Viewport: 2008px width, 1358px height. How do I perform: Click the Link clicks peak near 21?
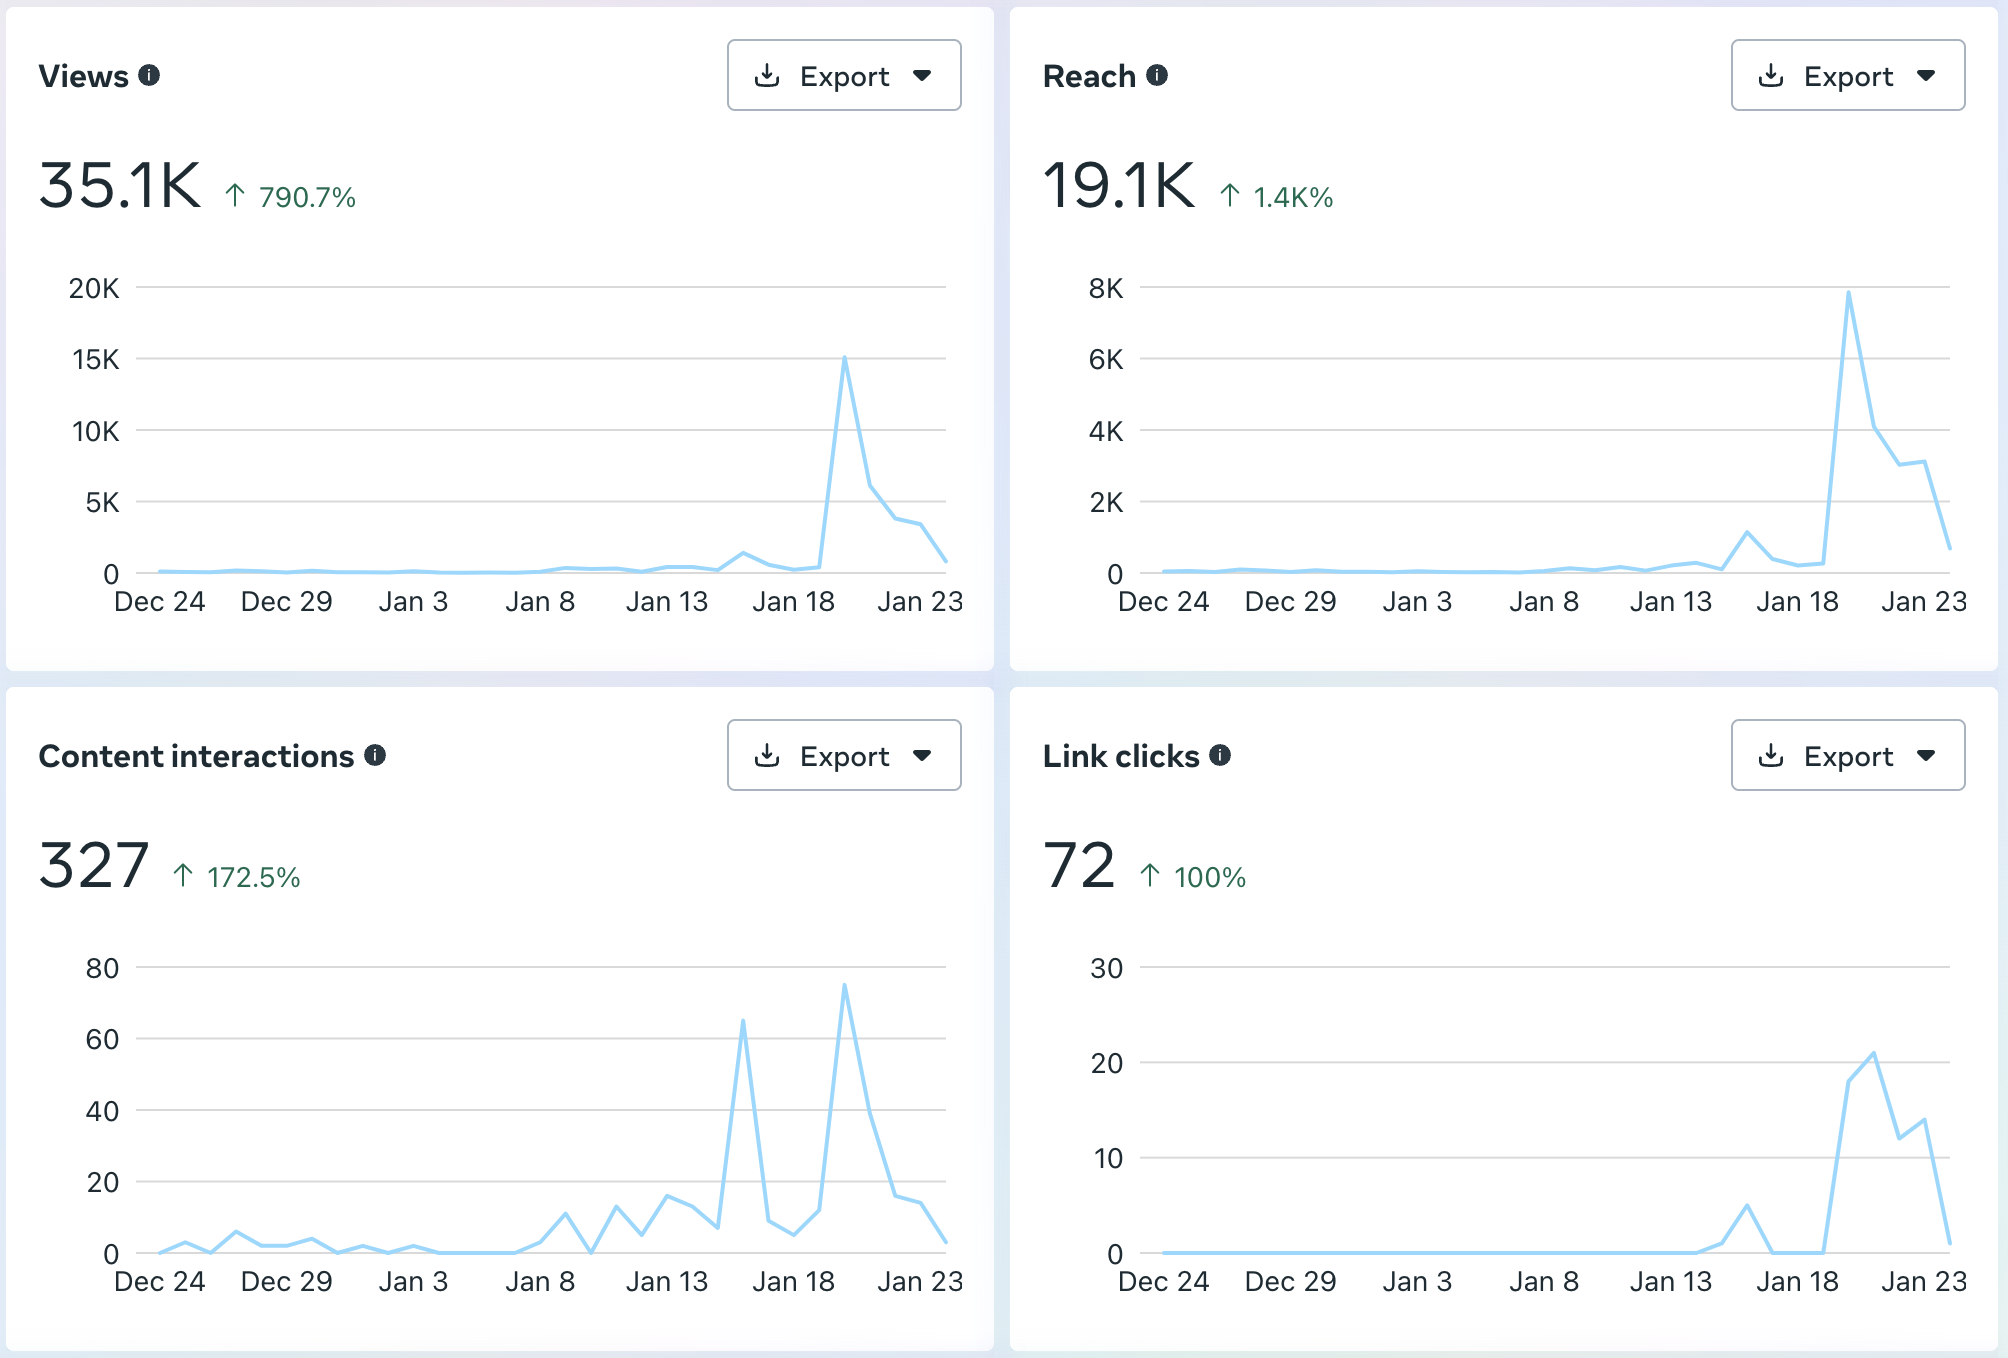tap(1874, 1053)
